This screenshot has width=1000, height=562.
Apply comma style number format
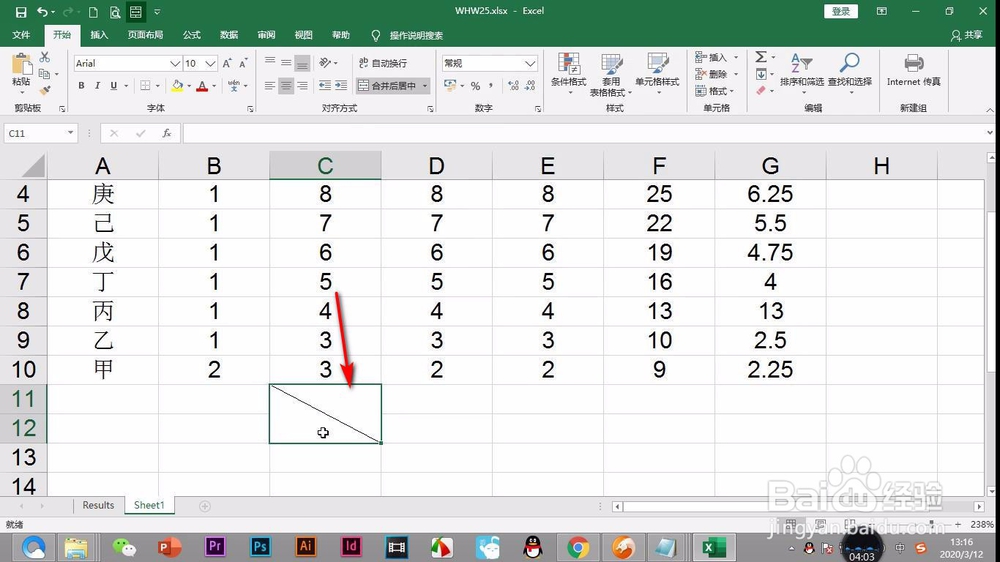(x=491, y=85)
